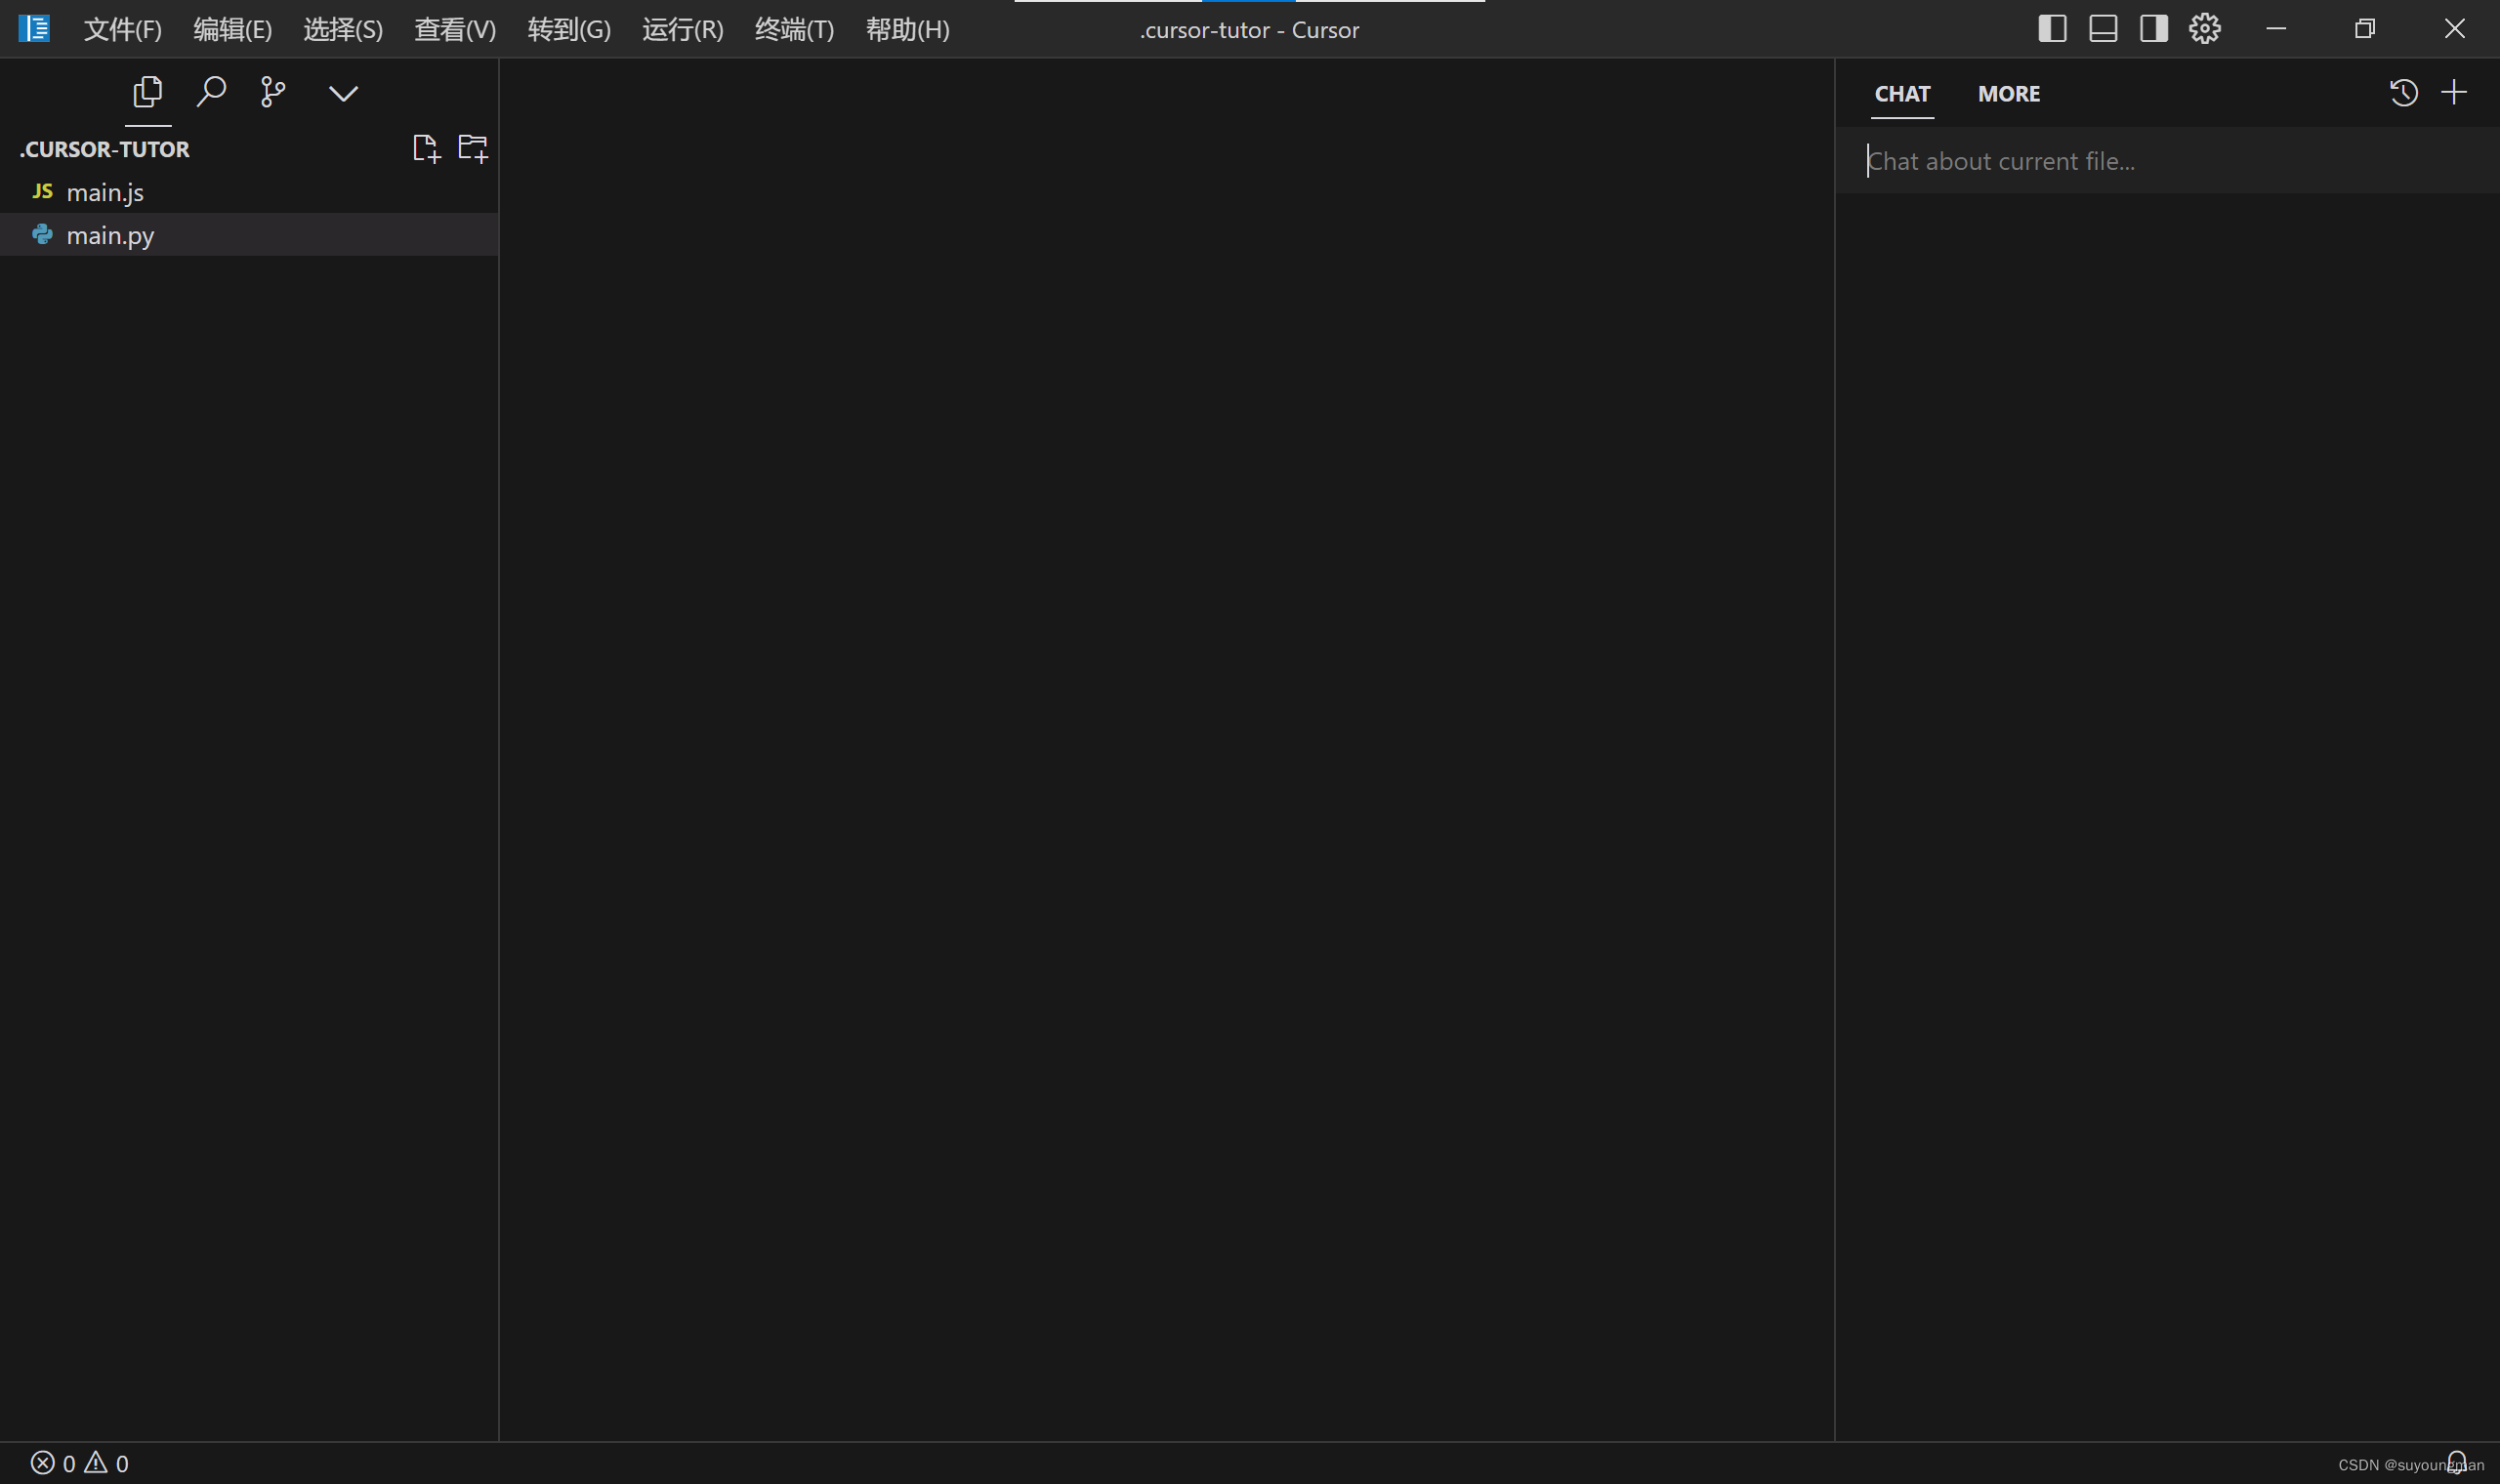Start new chat with plus icon
2500x1484 pixels.
[x=2454, y=93]
